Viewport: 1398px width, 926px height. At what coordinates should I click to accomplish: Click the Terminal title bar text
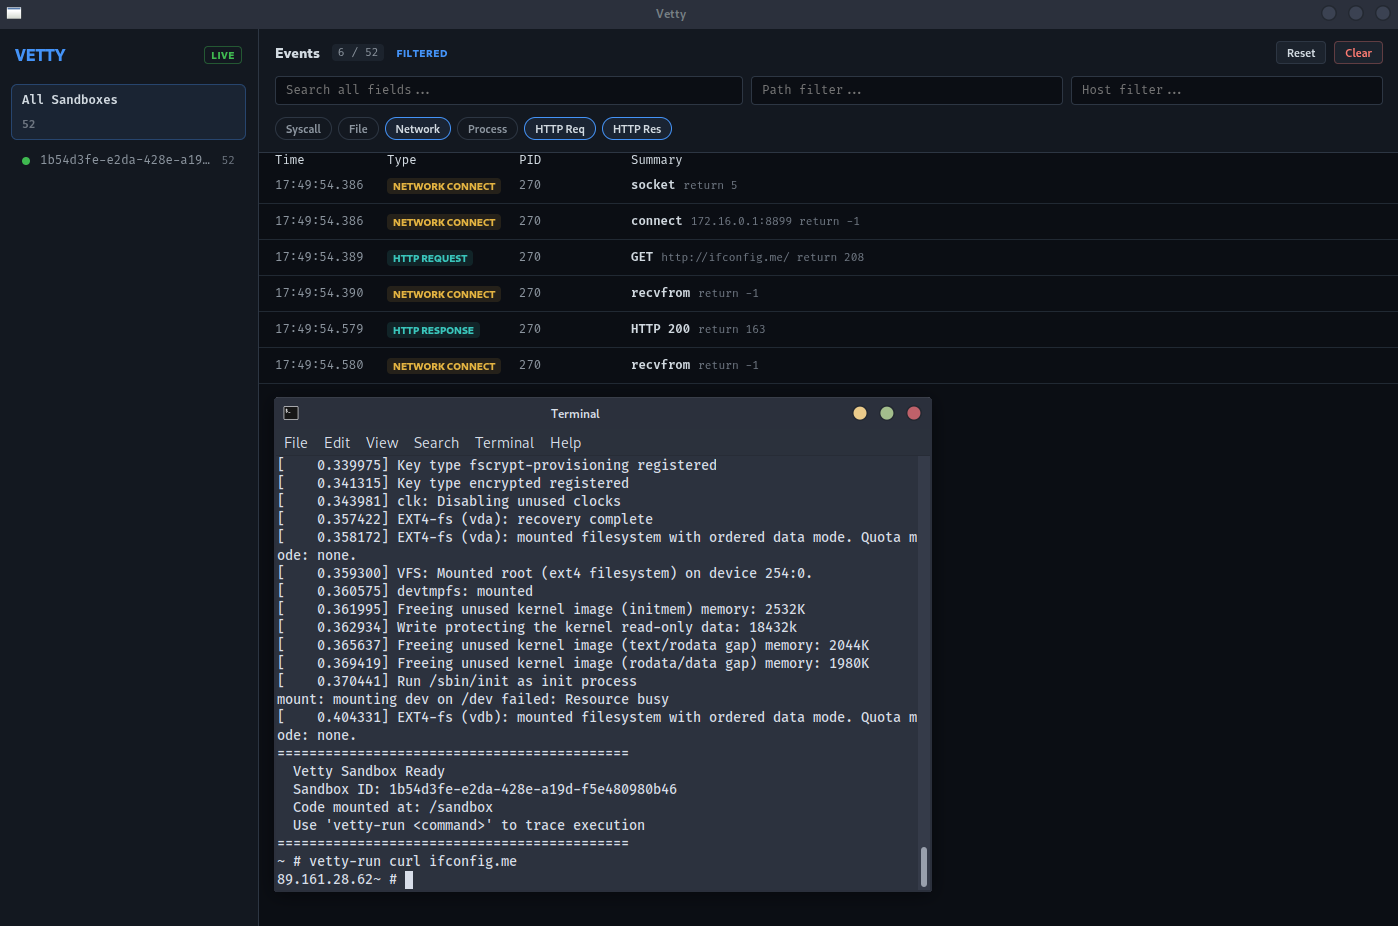pyautogui.click(x=575, y=413)
